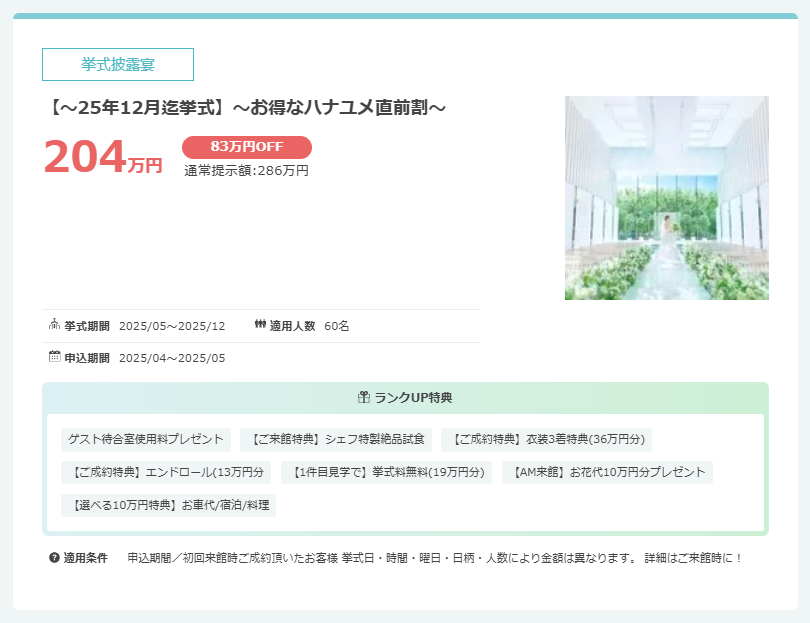Click the 83万円OFF discount badge
810x623 pixels.
coord(247,147)
